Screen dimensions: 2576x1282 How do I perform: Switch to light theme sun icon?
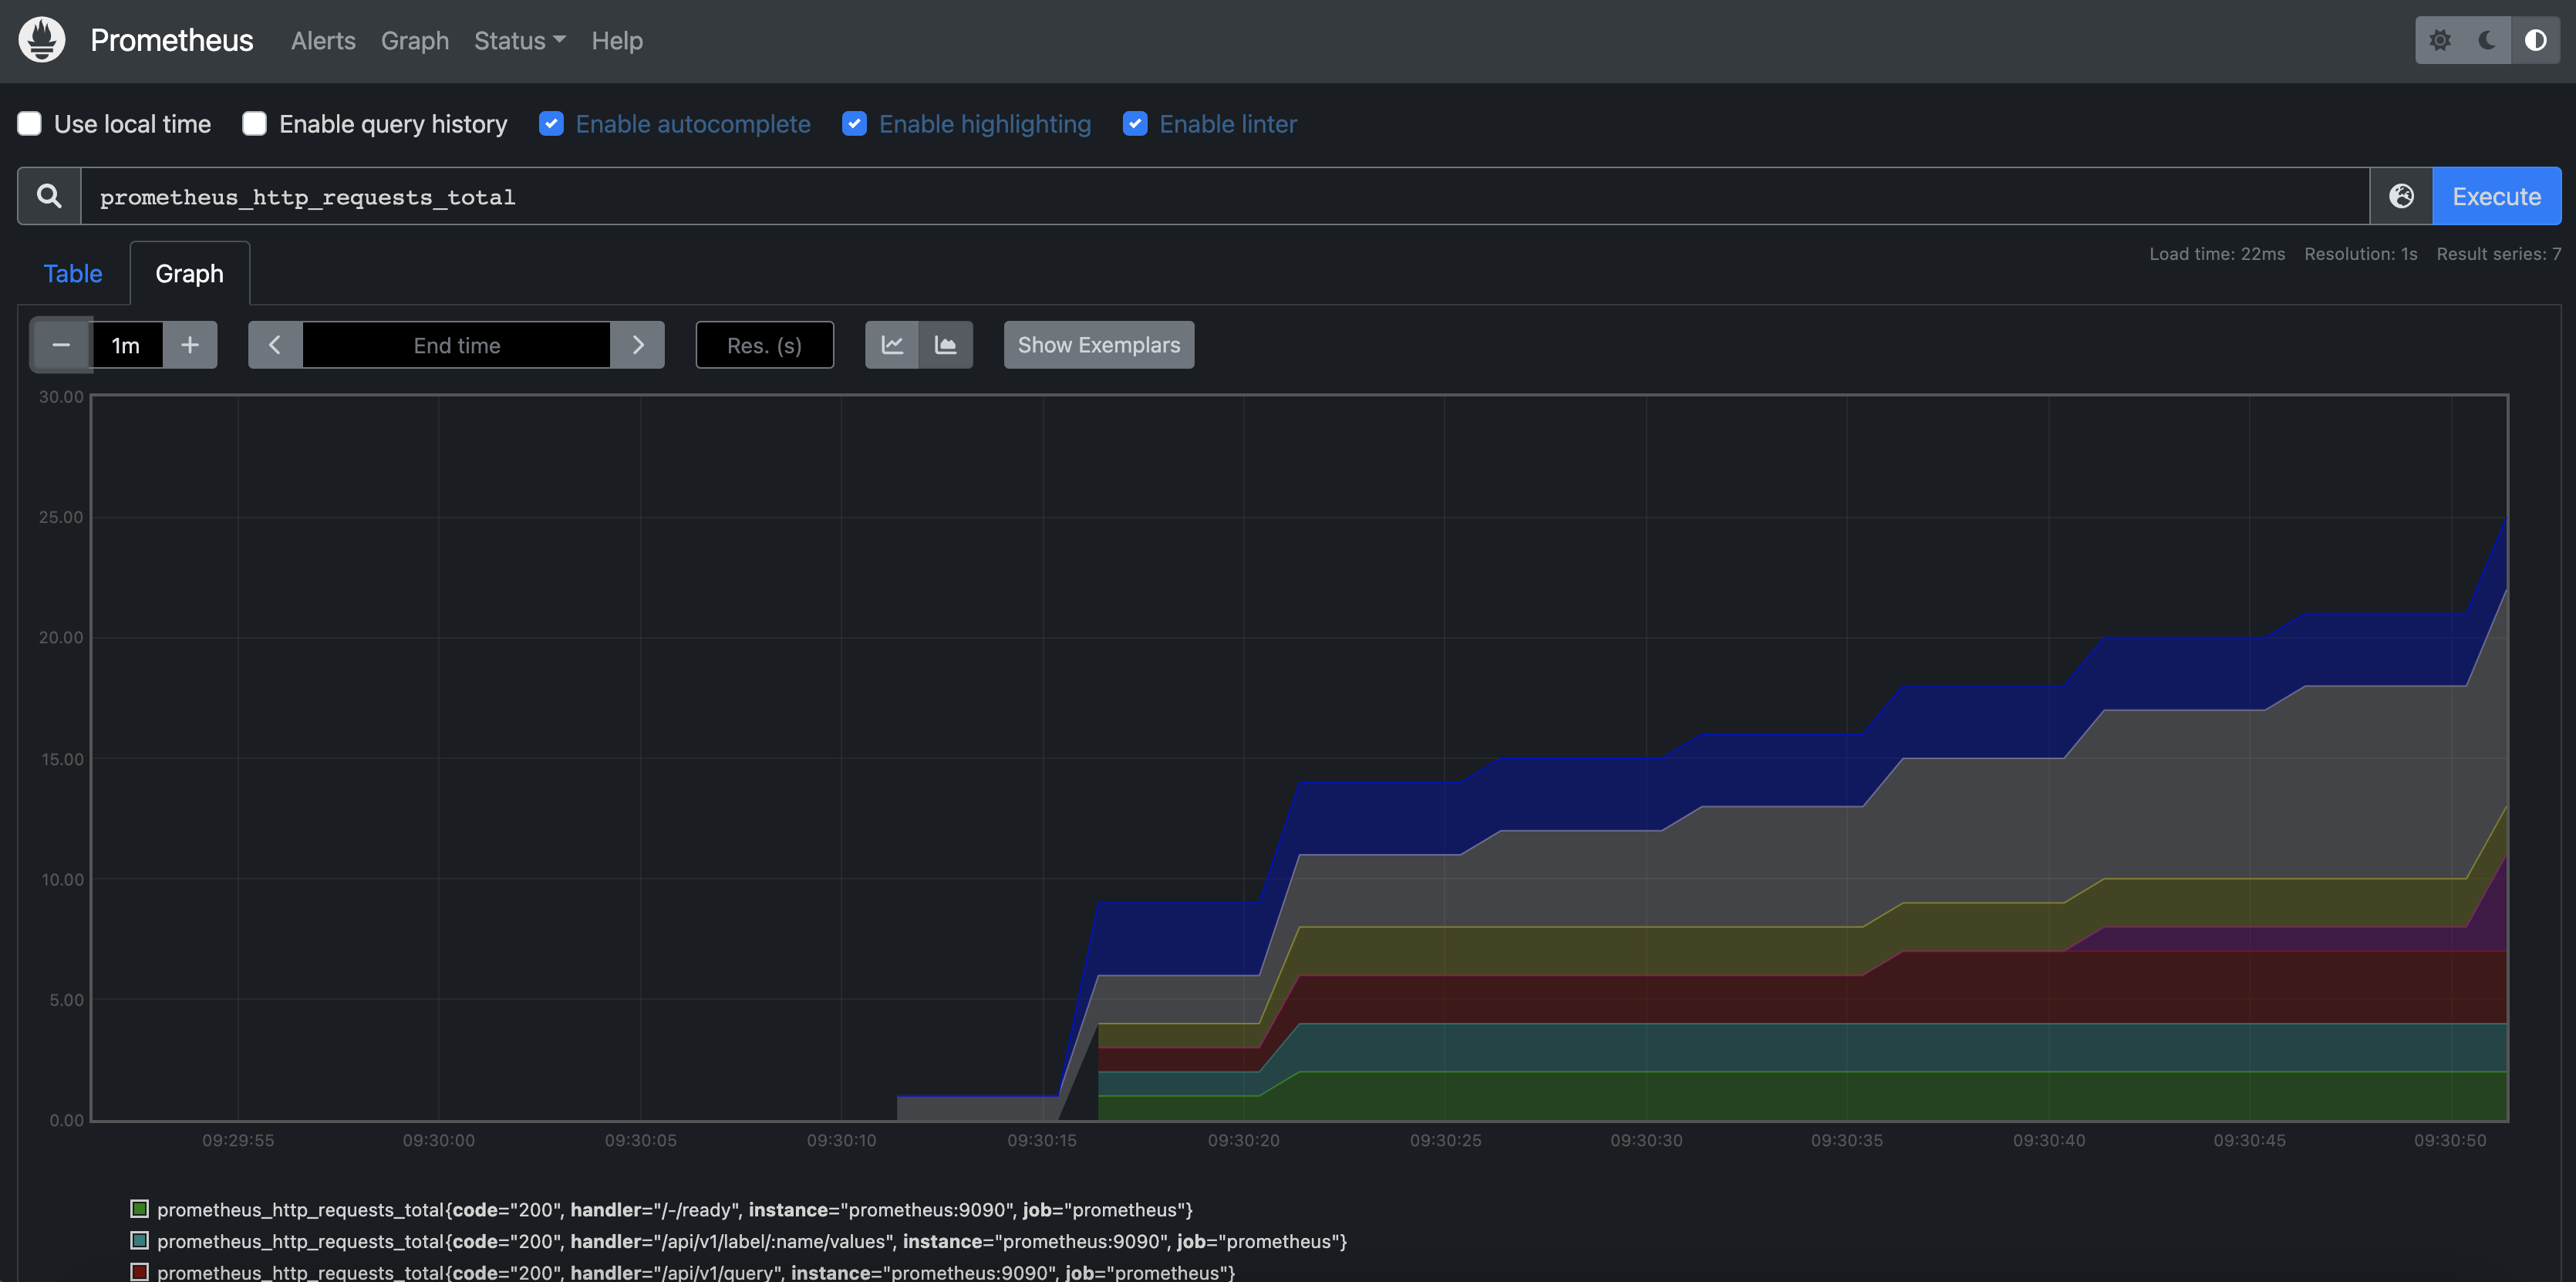[2439, 40]
